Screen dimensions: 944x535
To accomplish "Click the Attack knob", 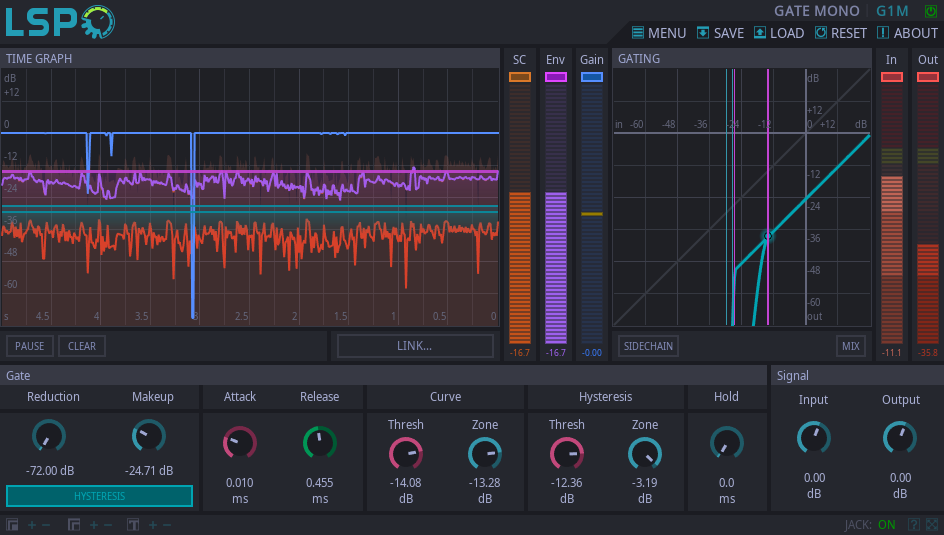I will [240, 444].
